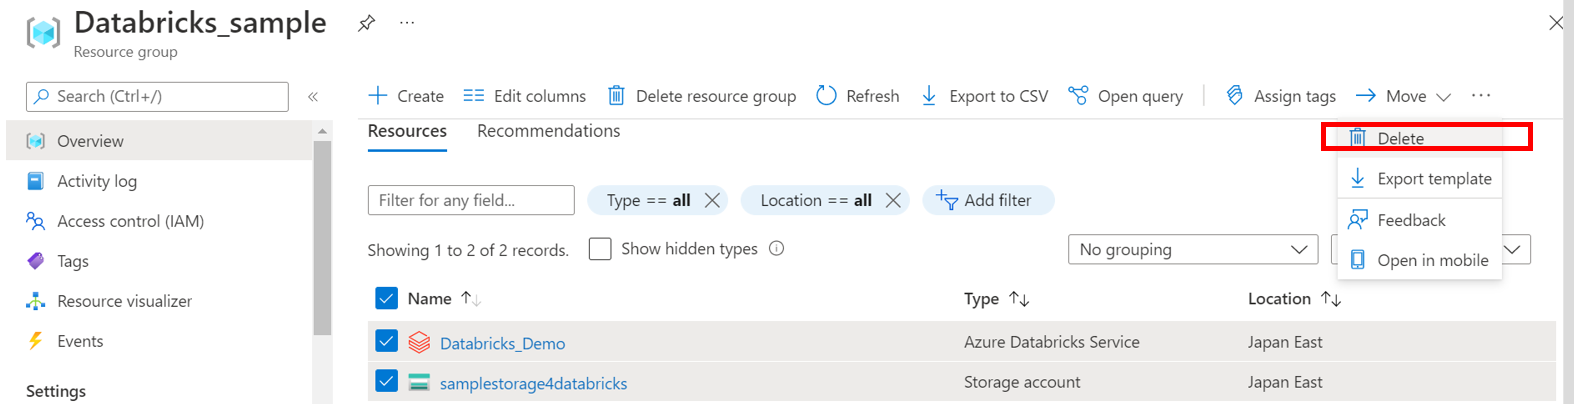The image size is (1574, 404).
Task: Uncheck the samplestorage4databricks row checkbox
Action: tap(386, 382)
